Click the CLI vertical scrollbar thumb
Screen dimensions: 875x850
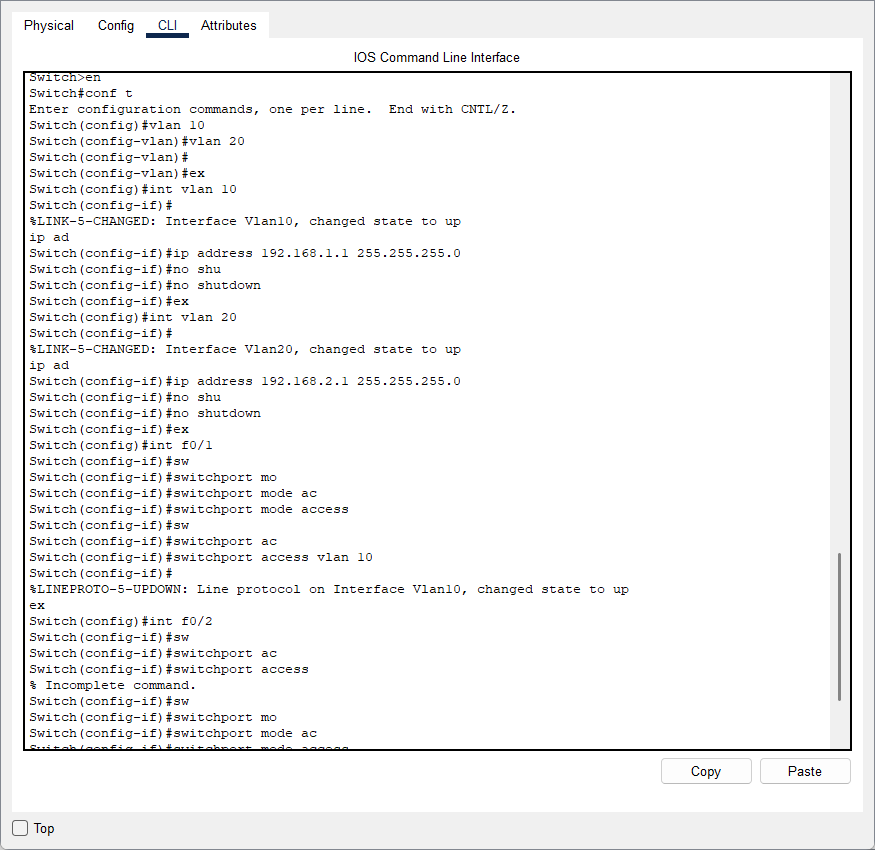pyautogui.click(x=839, y=626)
